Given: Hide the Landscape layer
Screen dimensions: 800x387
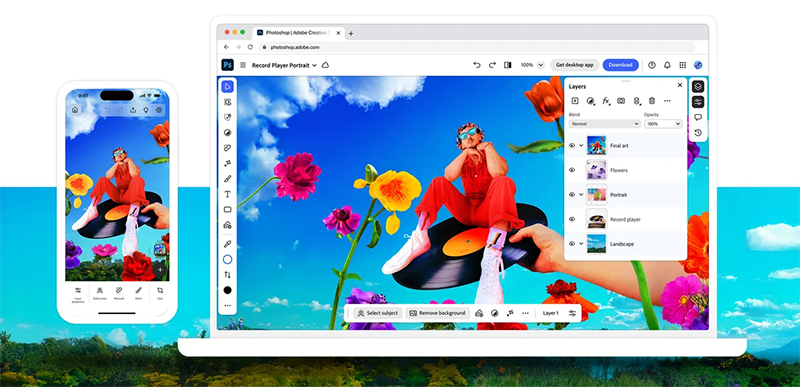Looking at the screenshot, I should (572, 243).
